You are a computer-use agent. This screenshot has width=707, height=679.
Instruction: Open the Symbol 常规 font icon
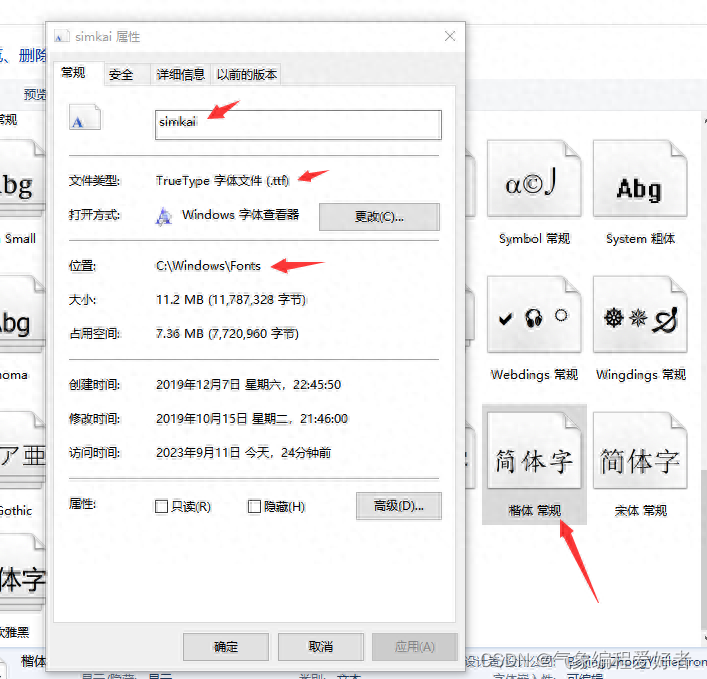point(534,179)
